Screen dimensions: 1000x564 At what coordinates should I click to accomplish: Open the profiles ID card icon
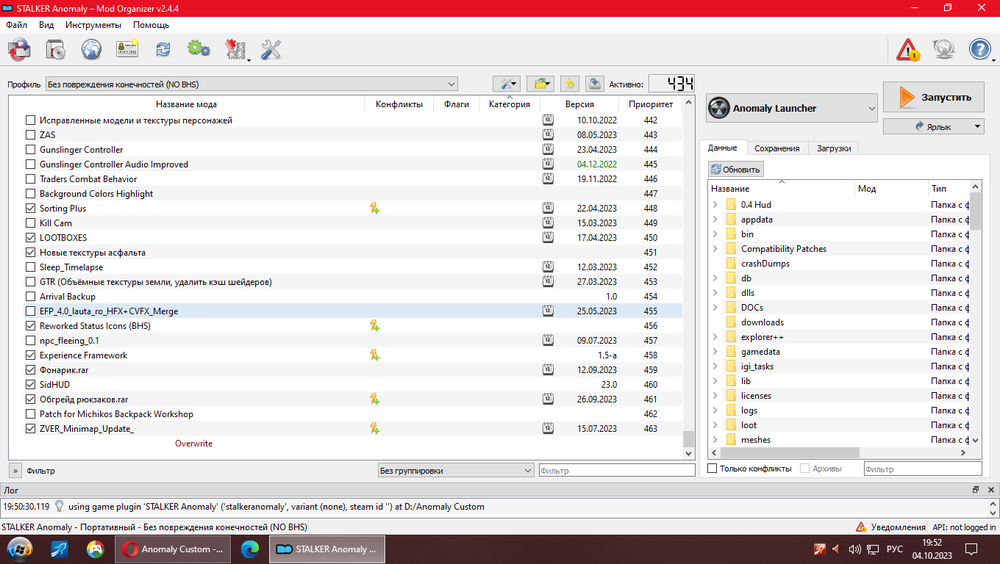[x=127, y=49]
